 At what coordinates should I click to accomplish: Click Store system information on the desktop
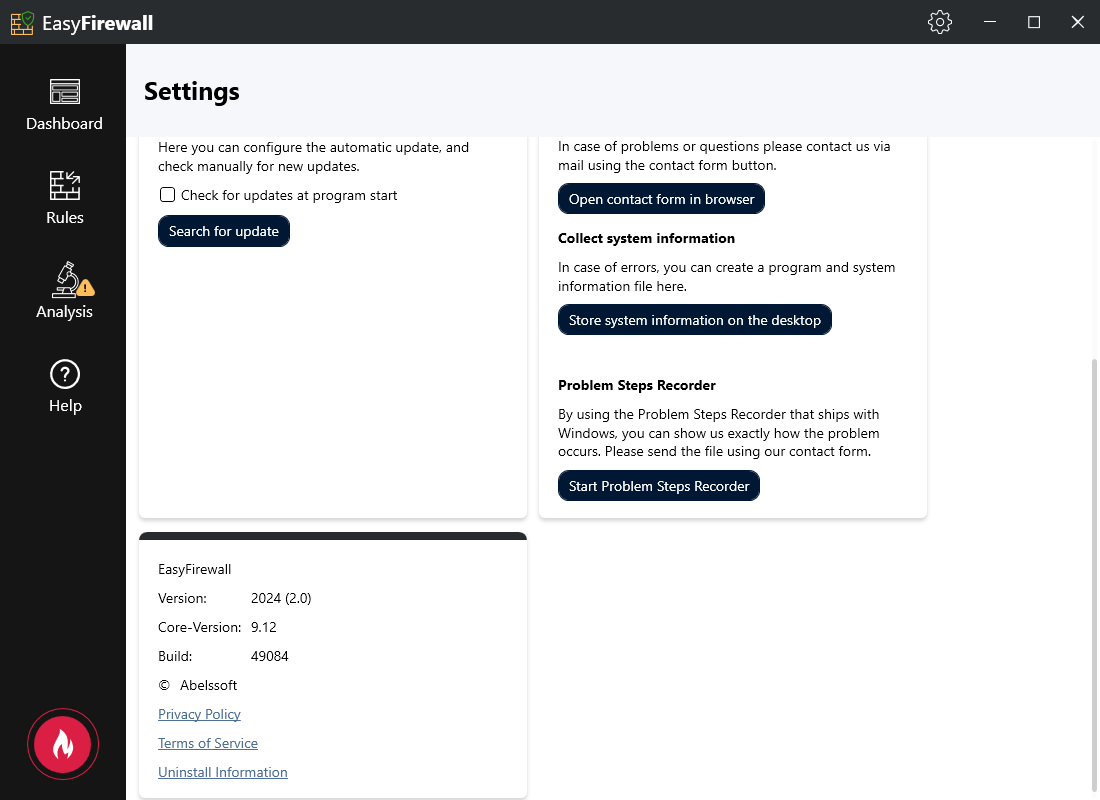(x=695, y=320)
